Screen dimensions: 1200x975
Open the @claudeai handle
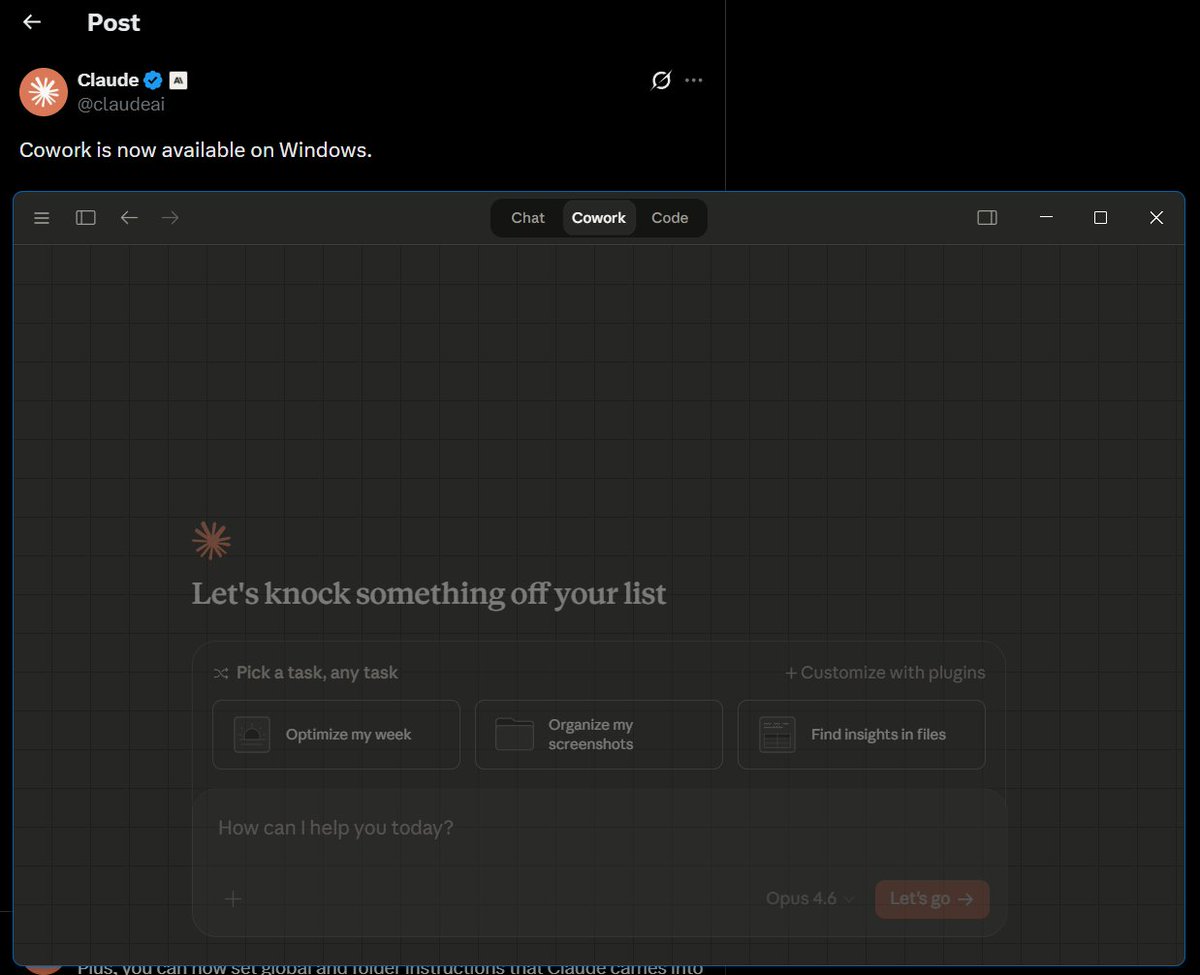[x=121, y=104]
